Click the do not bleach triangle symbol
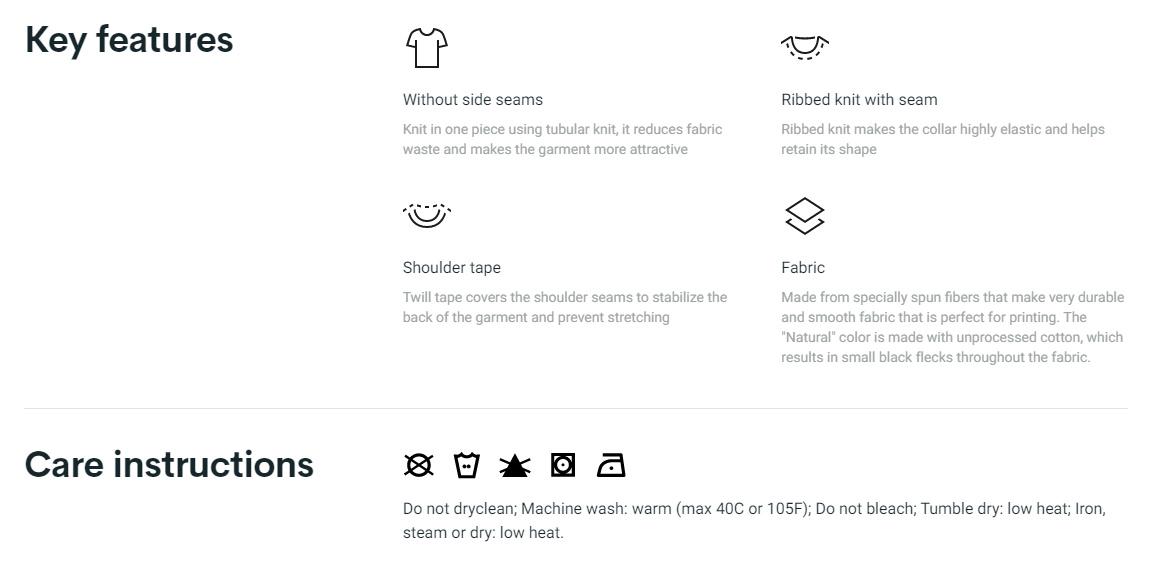 pyautogui.click(x=515, y=466)
